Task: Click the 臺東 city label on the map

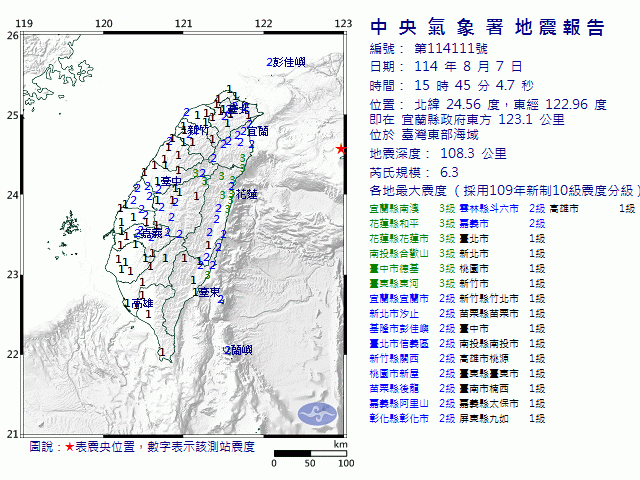Action: (x=207, y=292)
